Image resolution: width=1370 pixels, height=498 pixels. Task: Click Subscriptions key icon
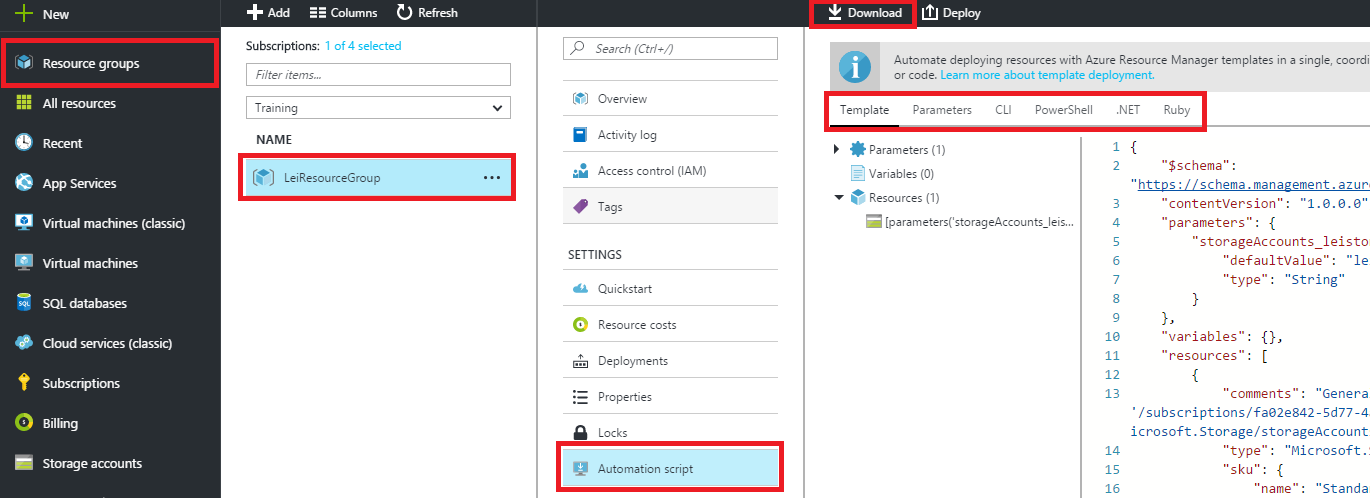click(24, 383)
